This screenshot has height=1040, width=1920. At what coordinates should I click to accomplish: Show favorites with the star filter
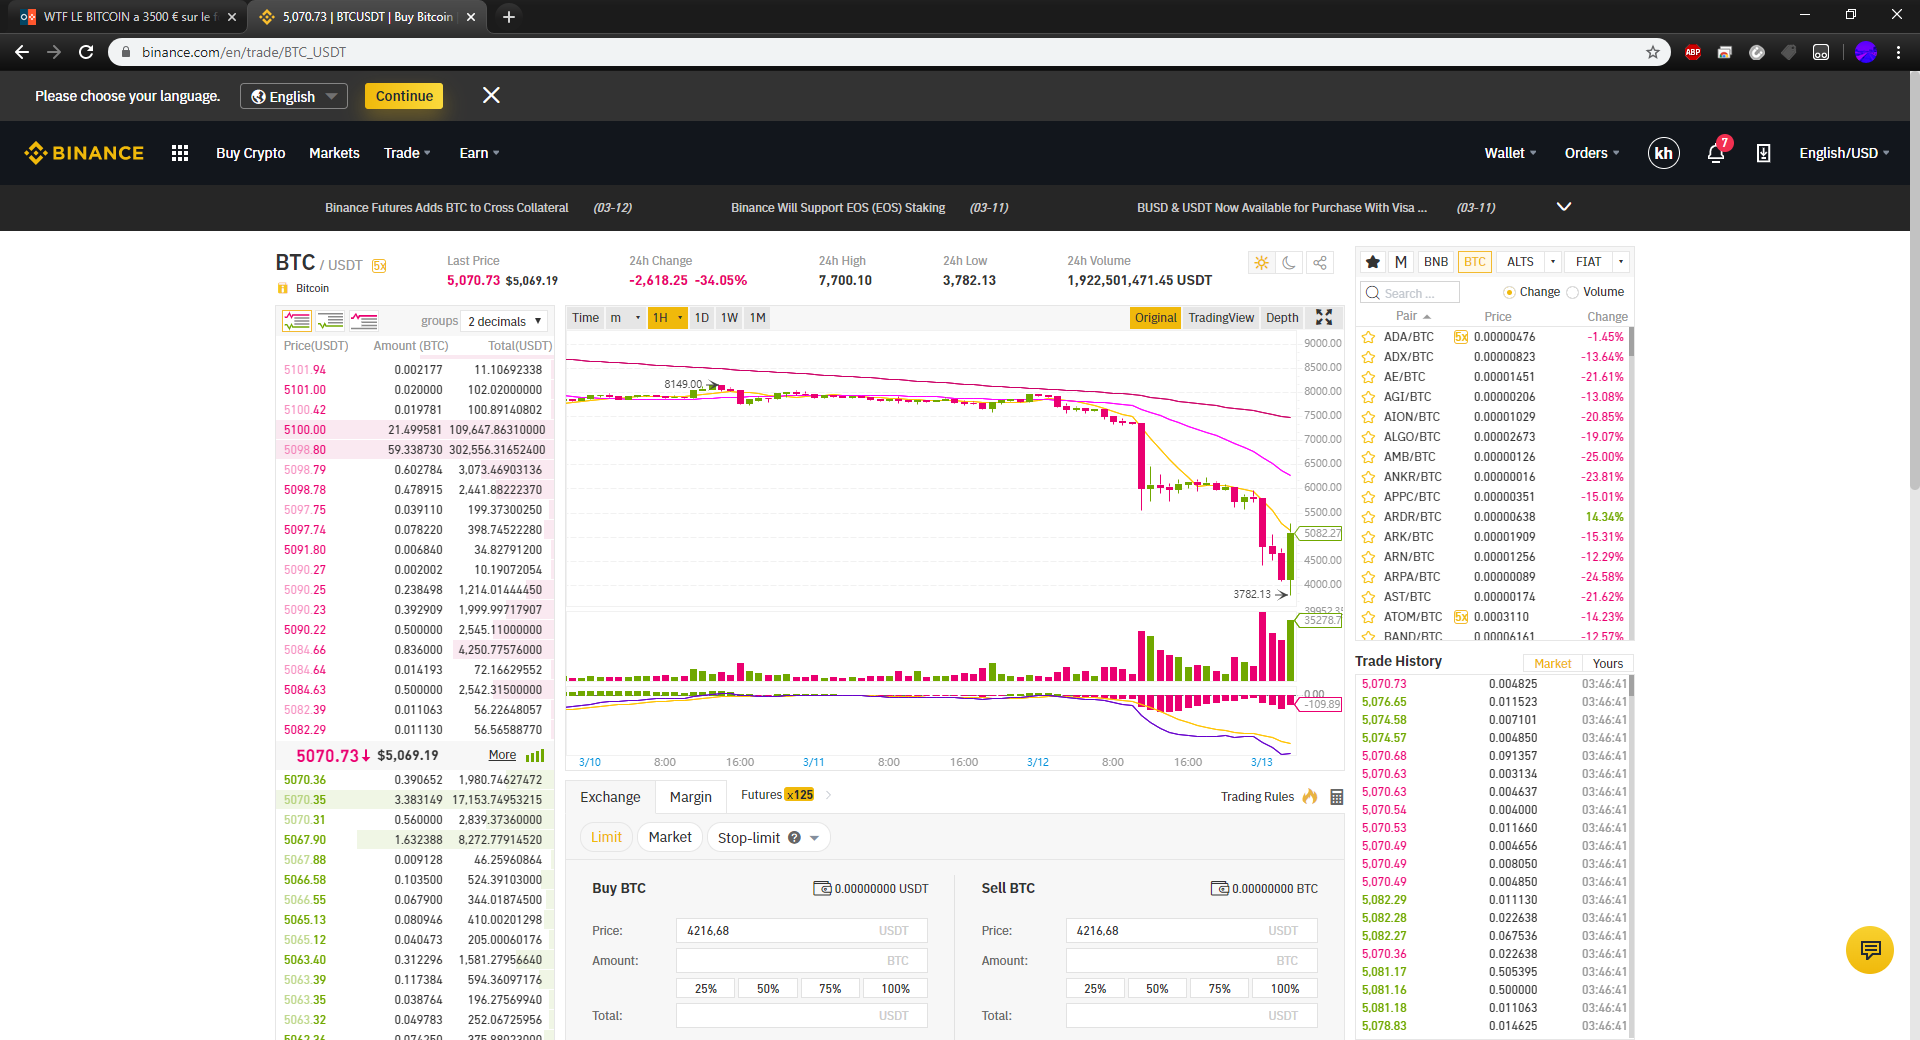(1373, 262)
